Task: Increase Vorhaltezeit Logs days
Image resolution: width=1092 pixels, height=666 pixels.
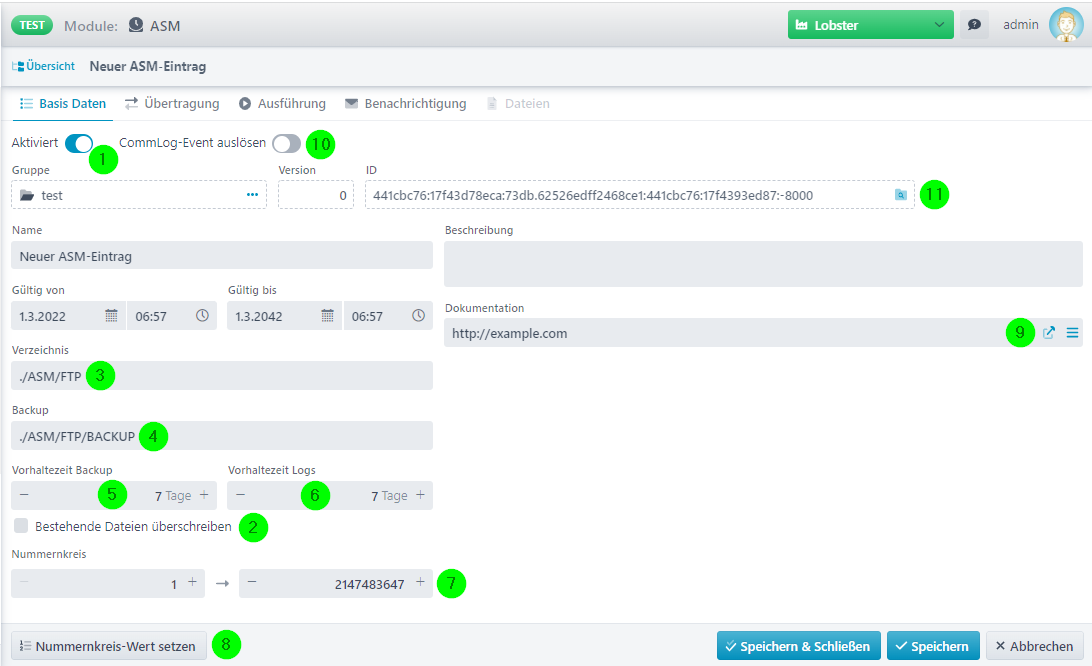Action: tap(421, 495)
